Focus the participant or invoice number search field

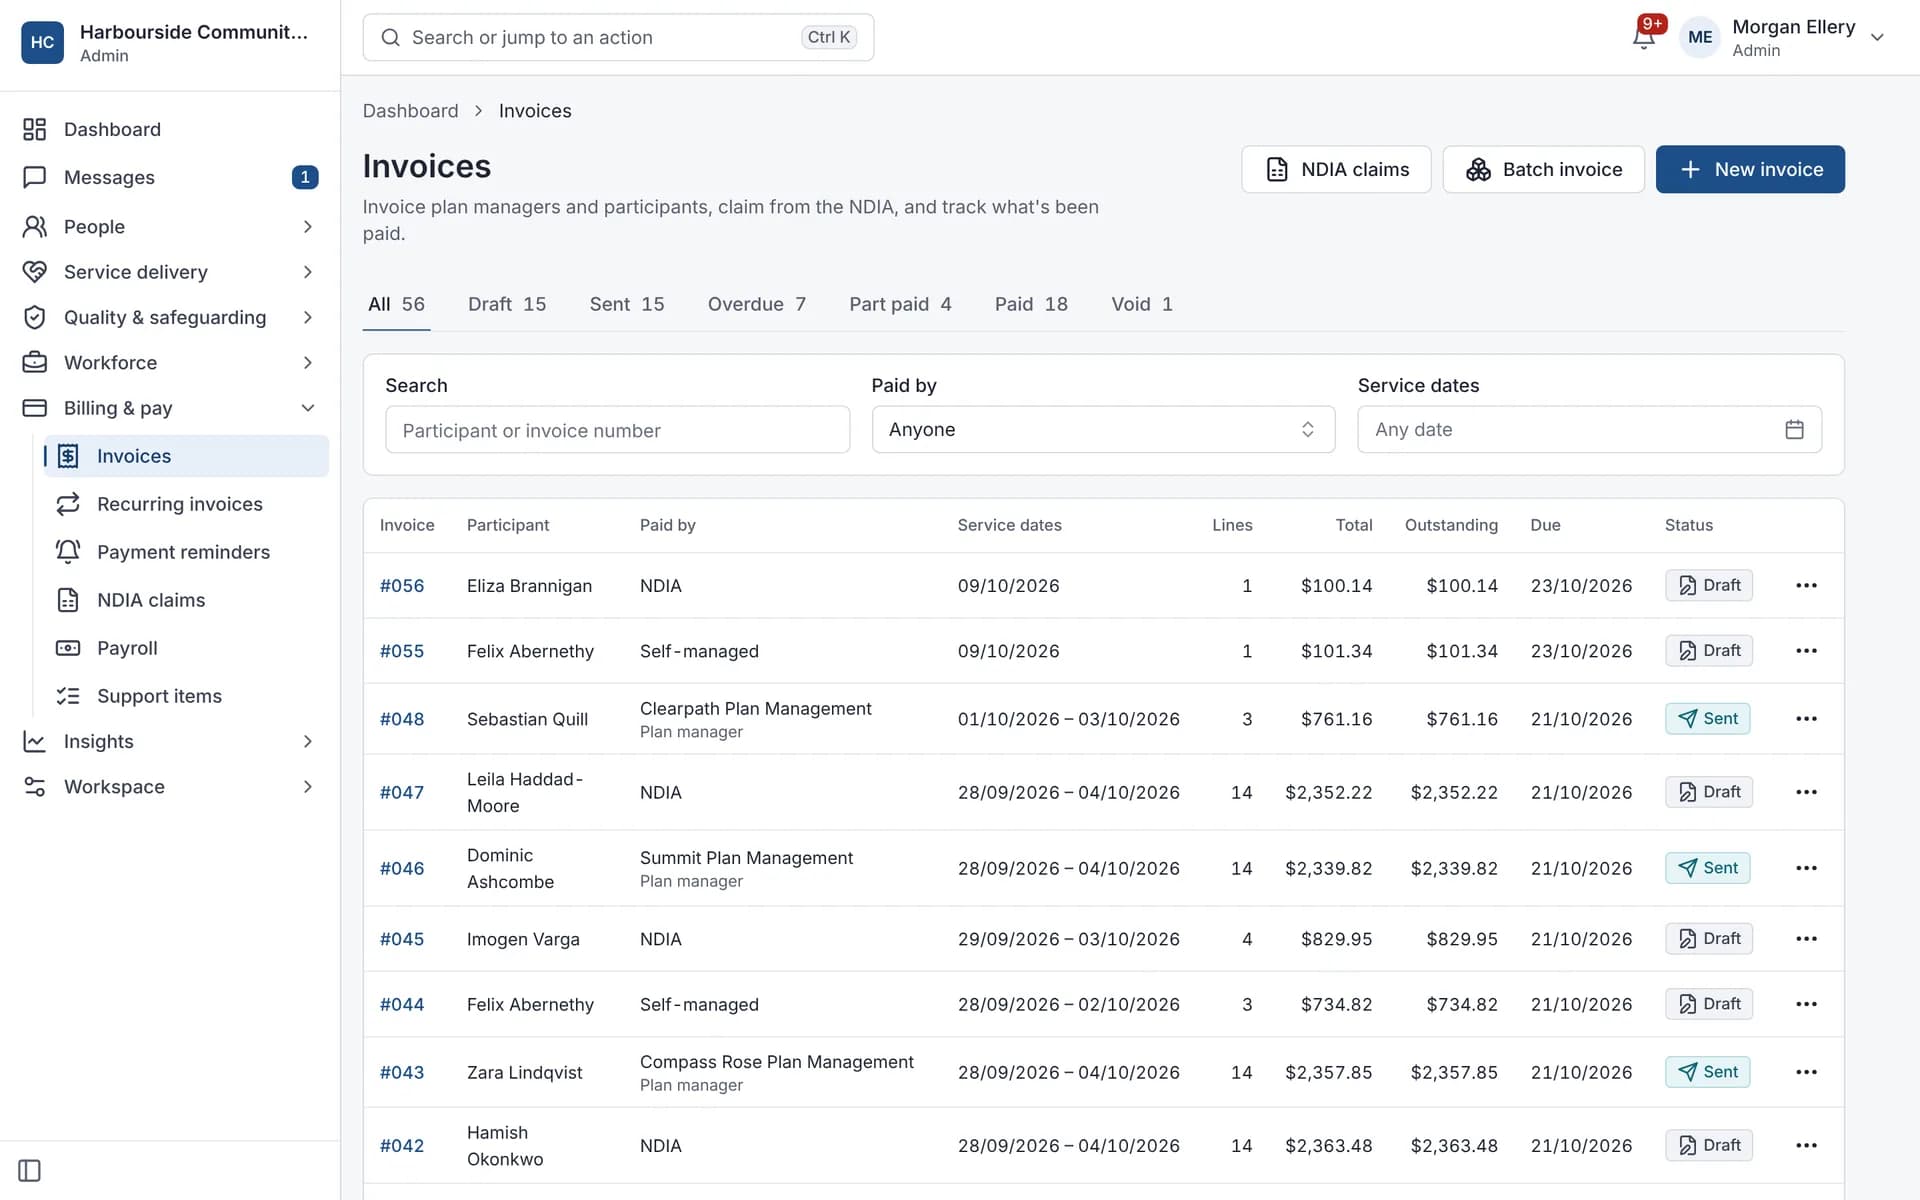point(617,430)
